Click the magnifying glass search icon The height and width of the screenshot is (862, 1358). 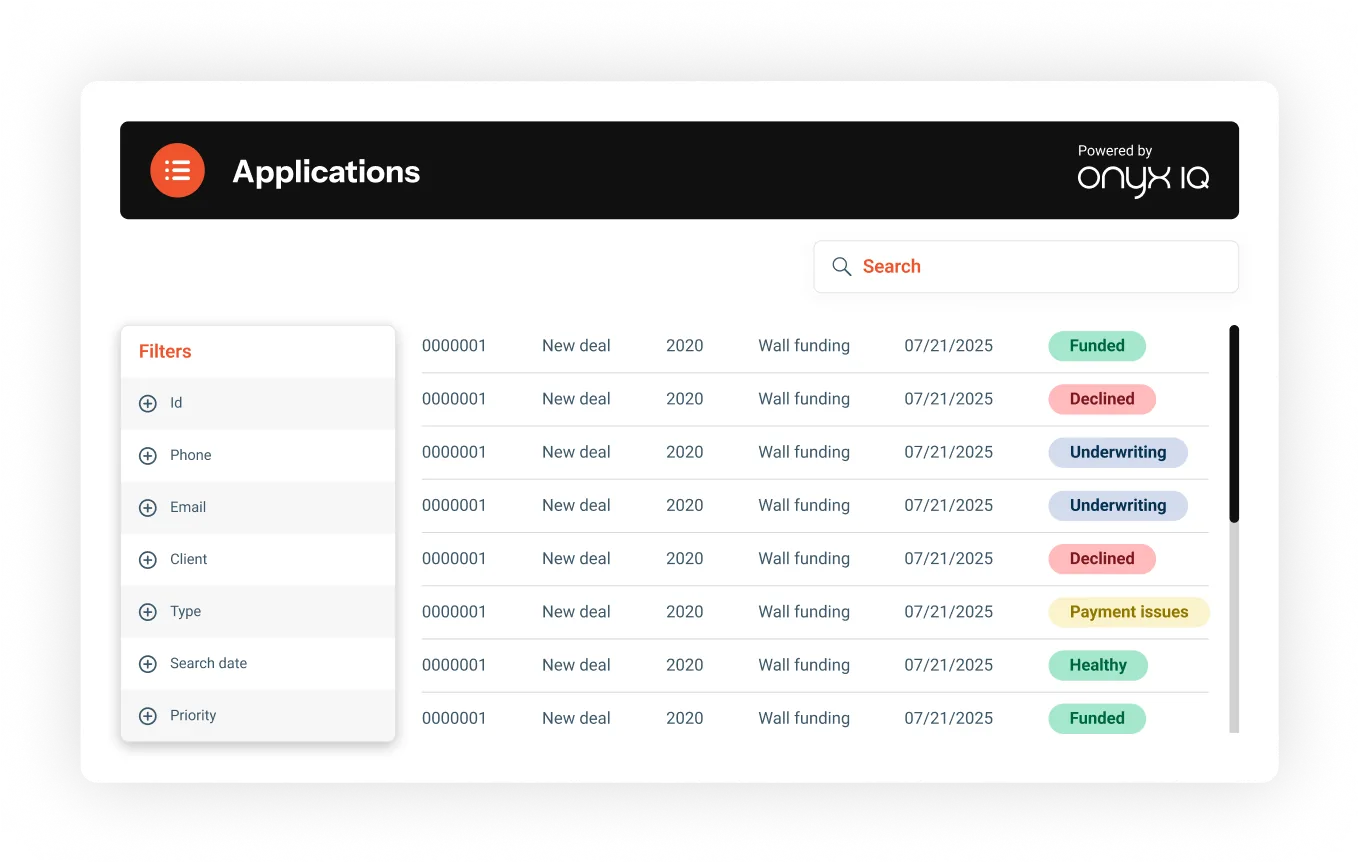coord(842,267)
